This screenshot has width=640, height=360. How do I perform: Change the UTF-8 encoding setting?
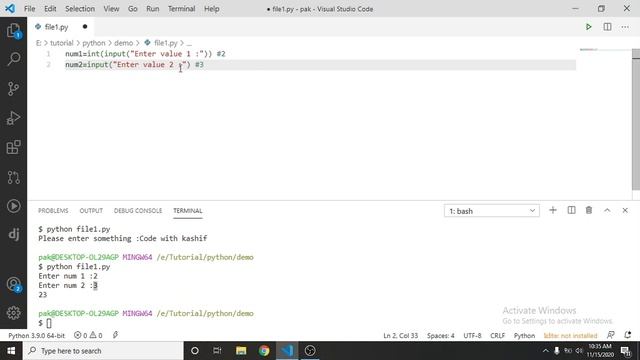pyautogui.click(x=472, y=336)
